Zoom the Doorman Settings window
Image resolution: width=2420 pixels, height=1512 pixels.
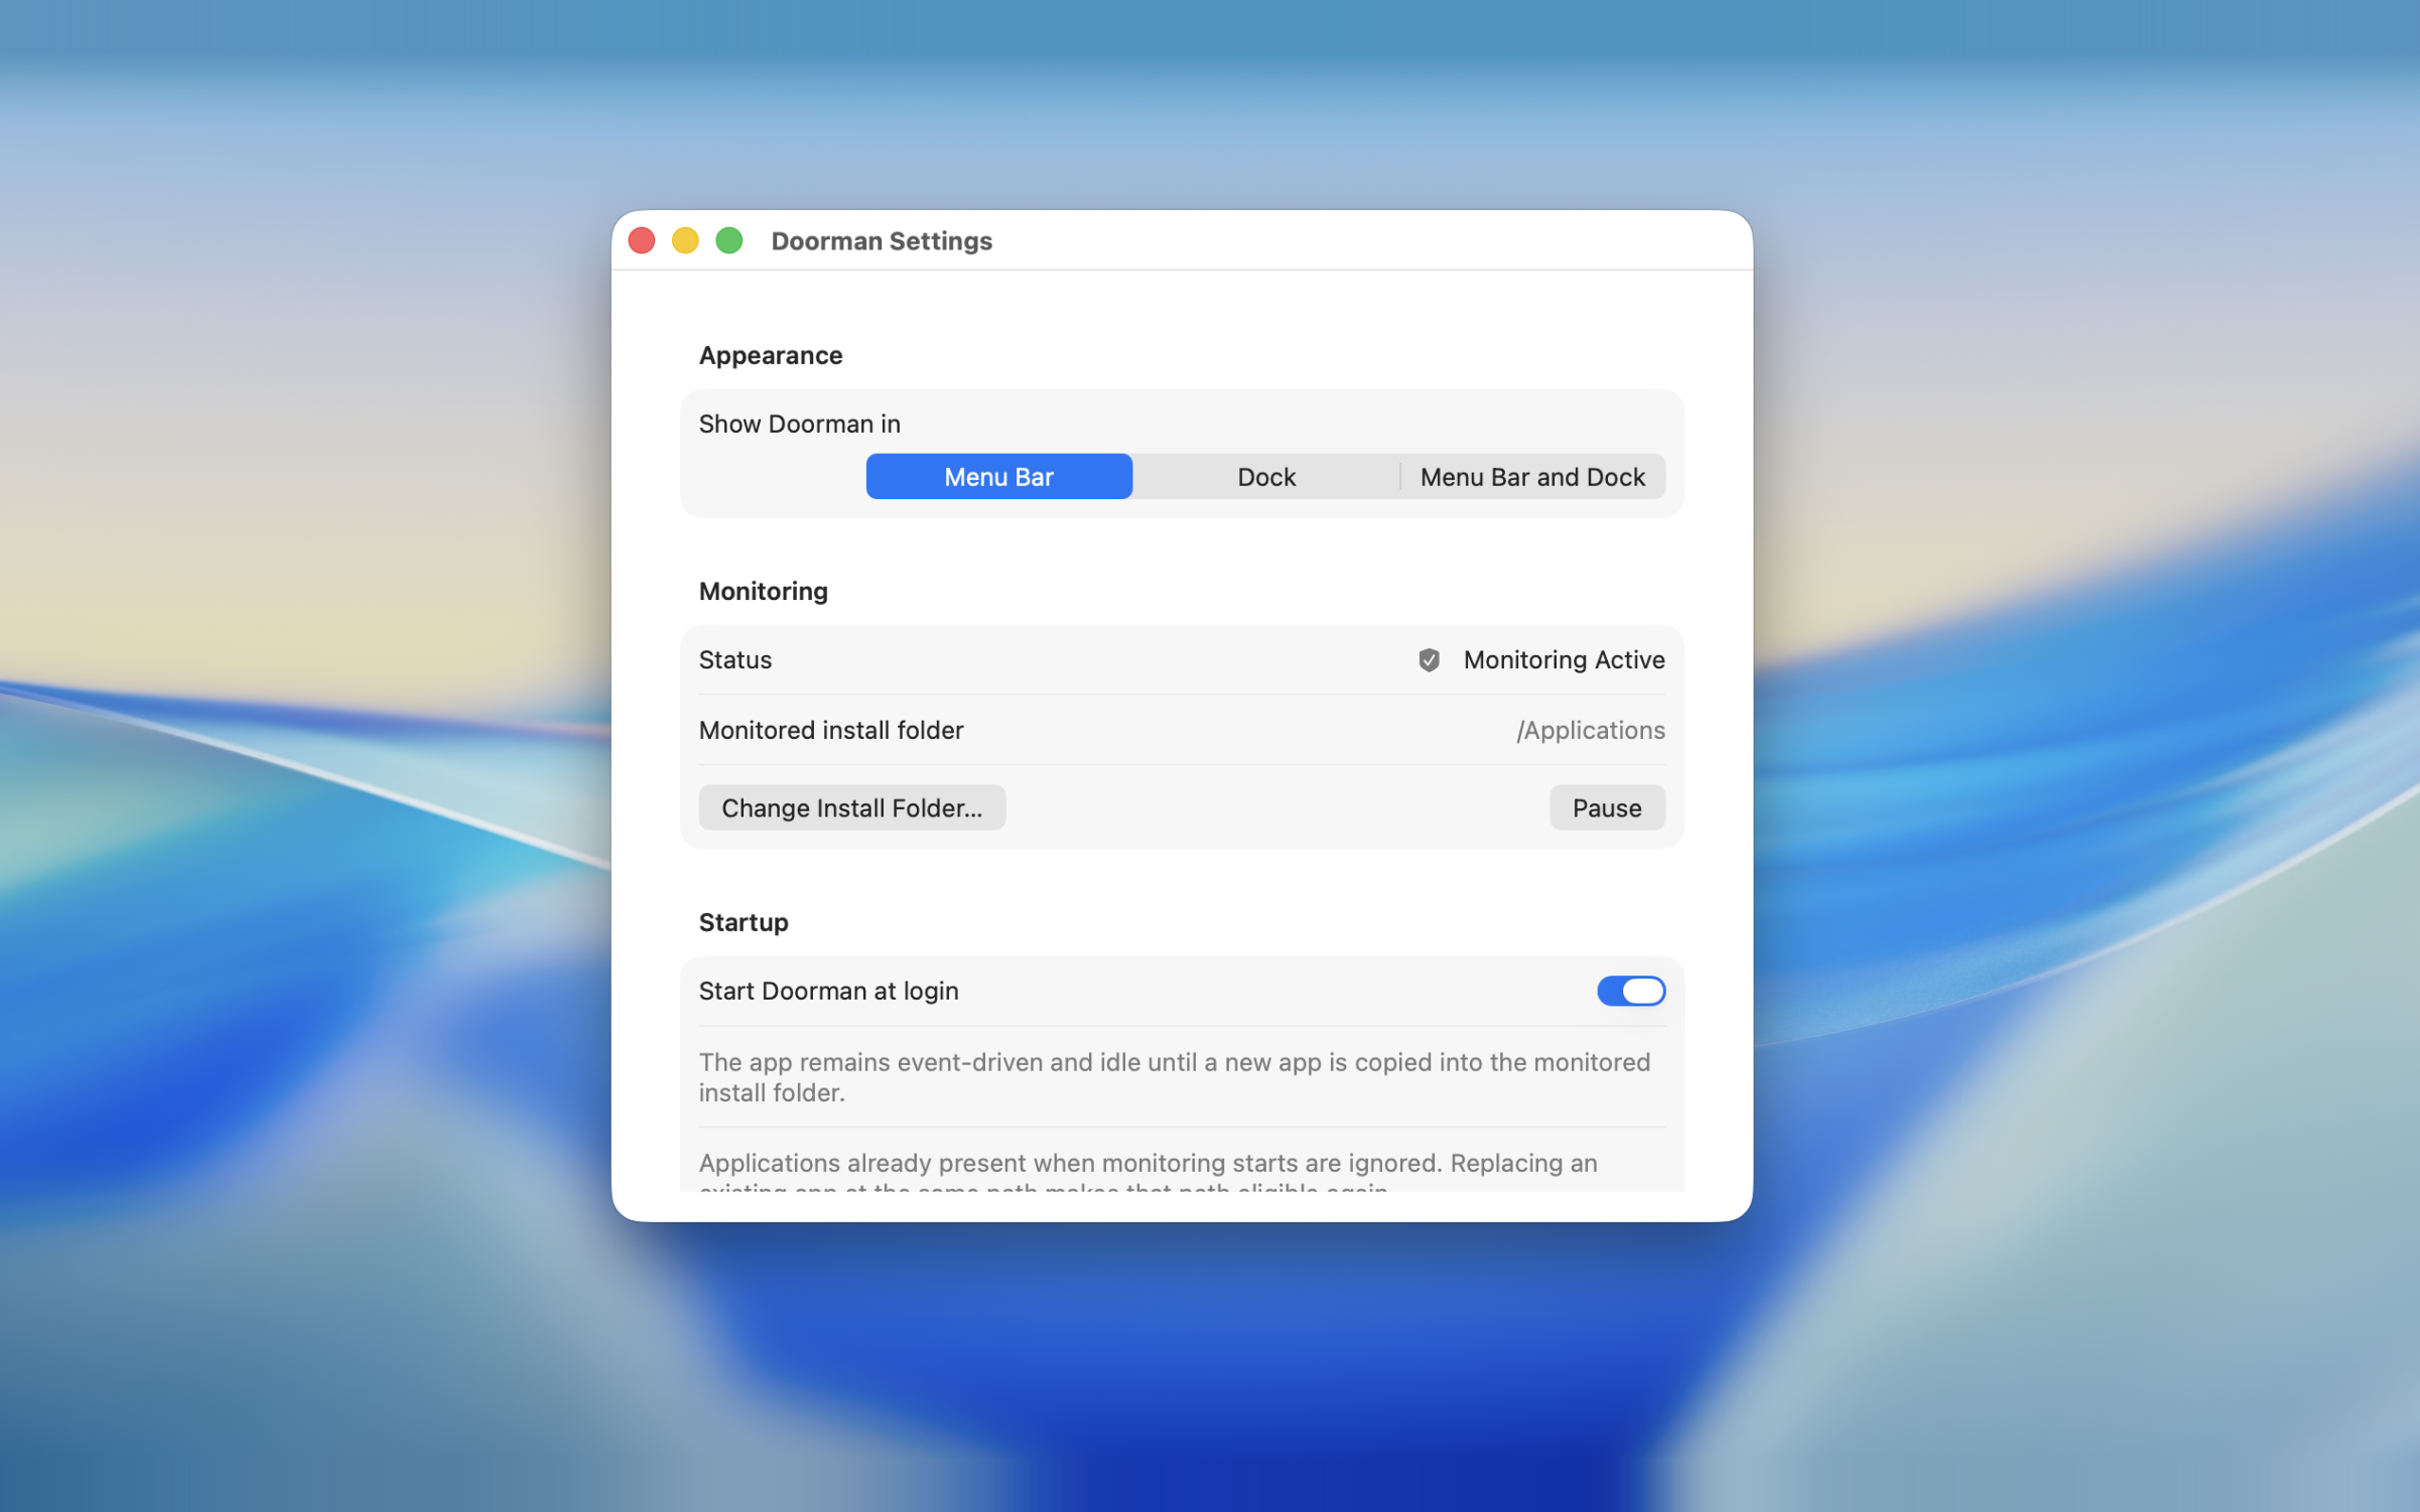coord(729,241)
